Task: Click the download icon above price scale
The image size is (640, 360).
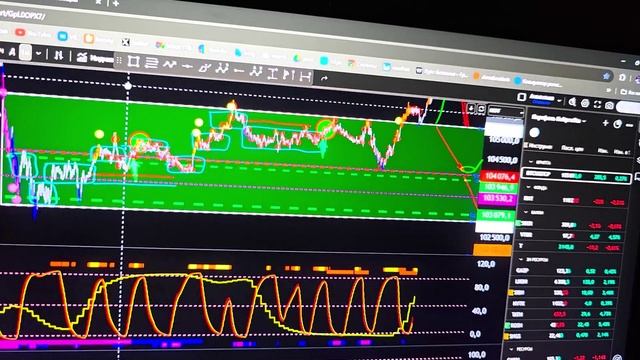Action: pyautogui.click(x=471, y=108)
